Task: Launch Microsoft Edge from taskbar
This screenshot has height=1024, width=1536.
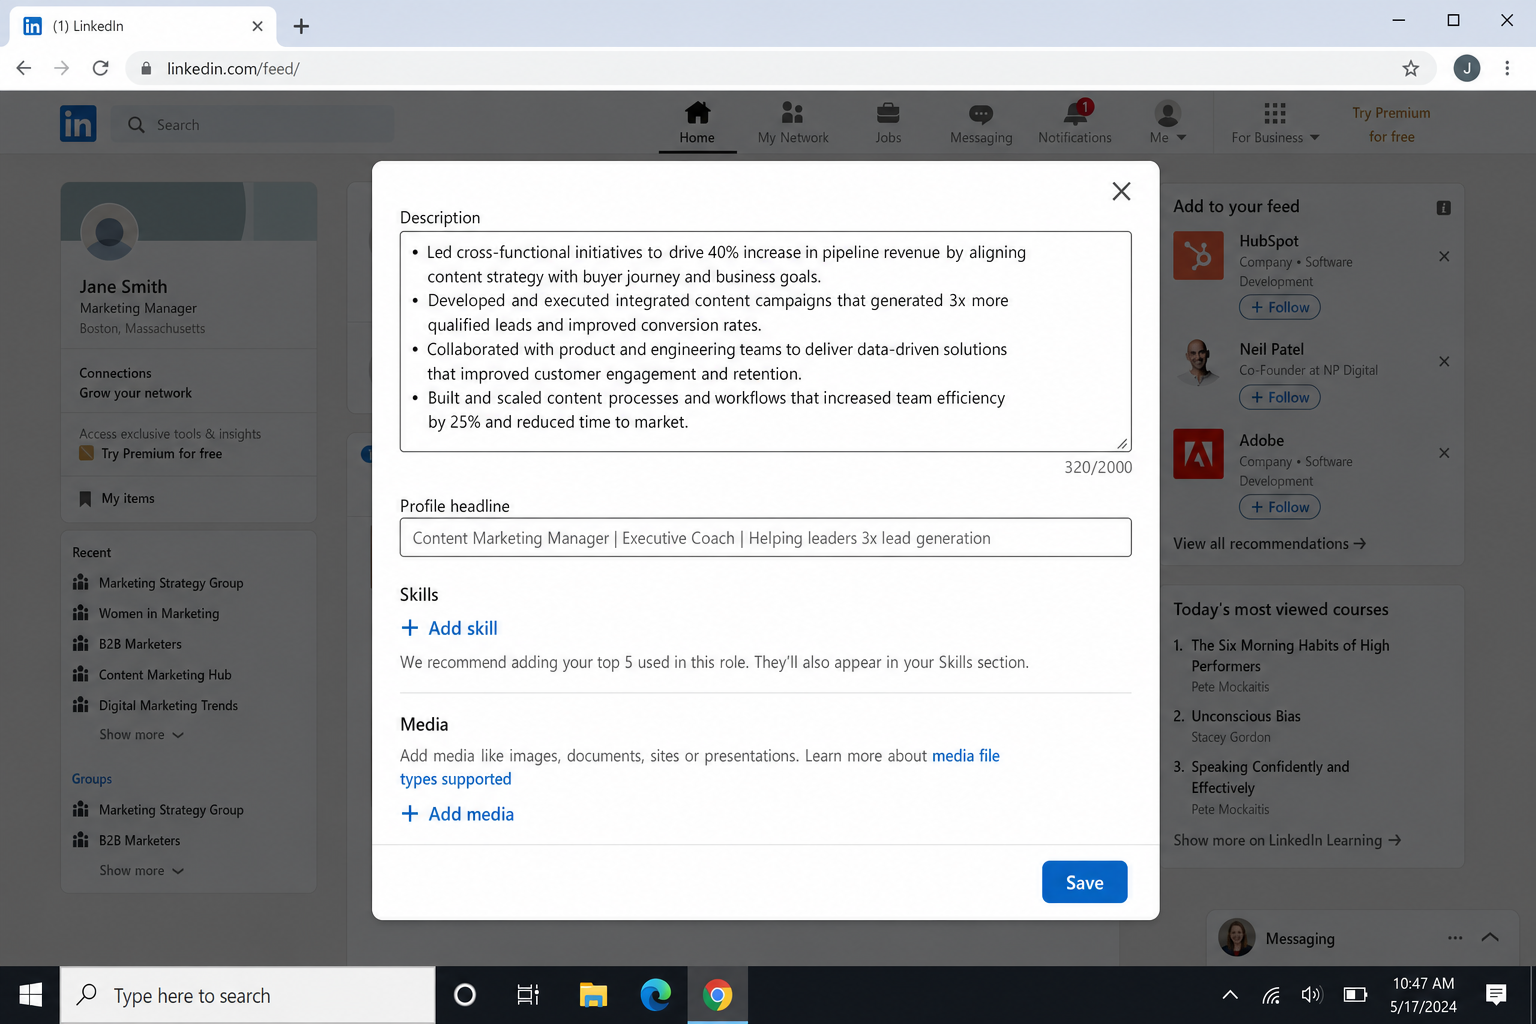Action: 656,995
